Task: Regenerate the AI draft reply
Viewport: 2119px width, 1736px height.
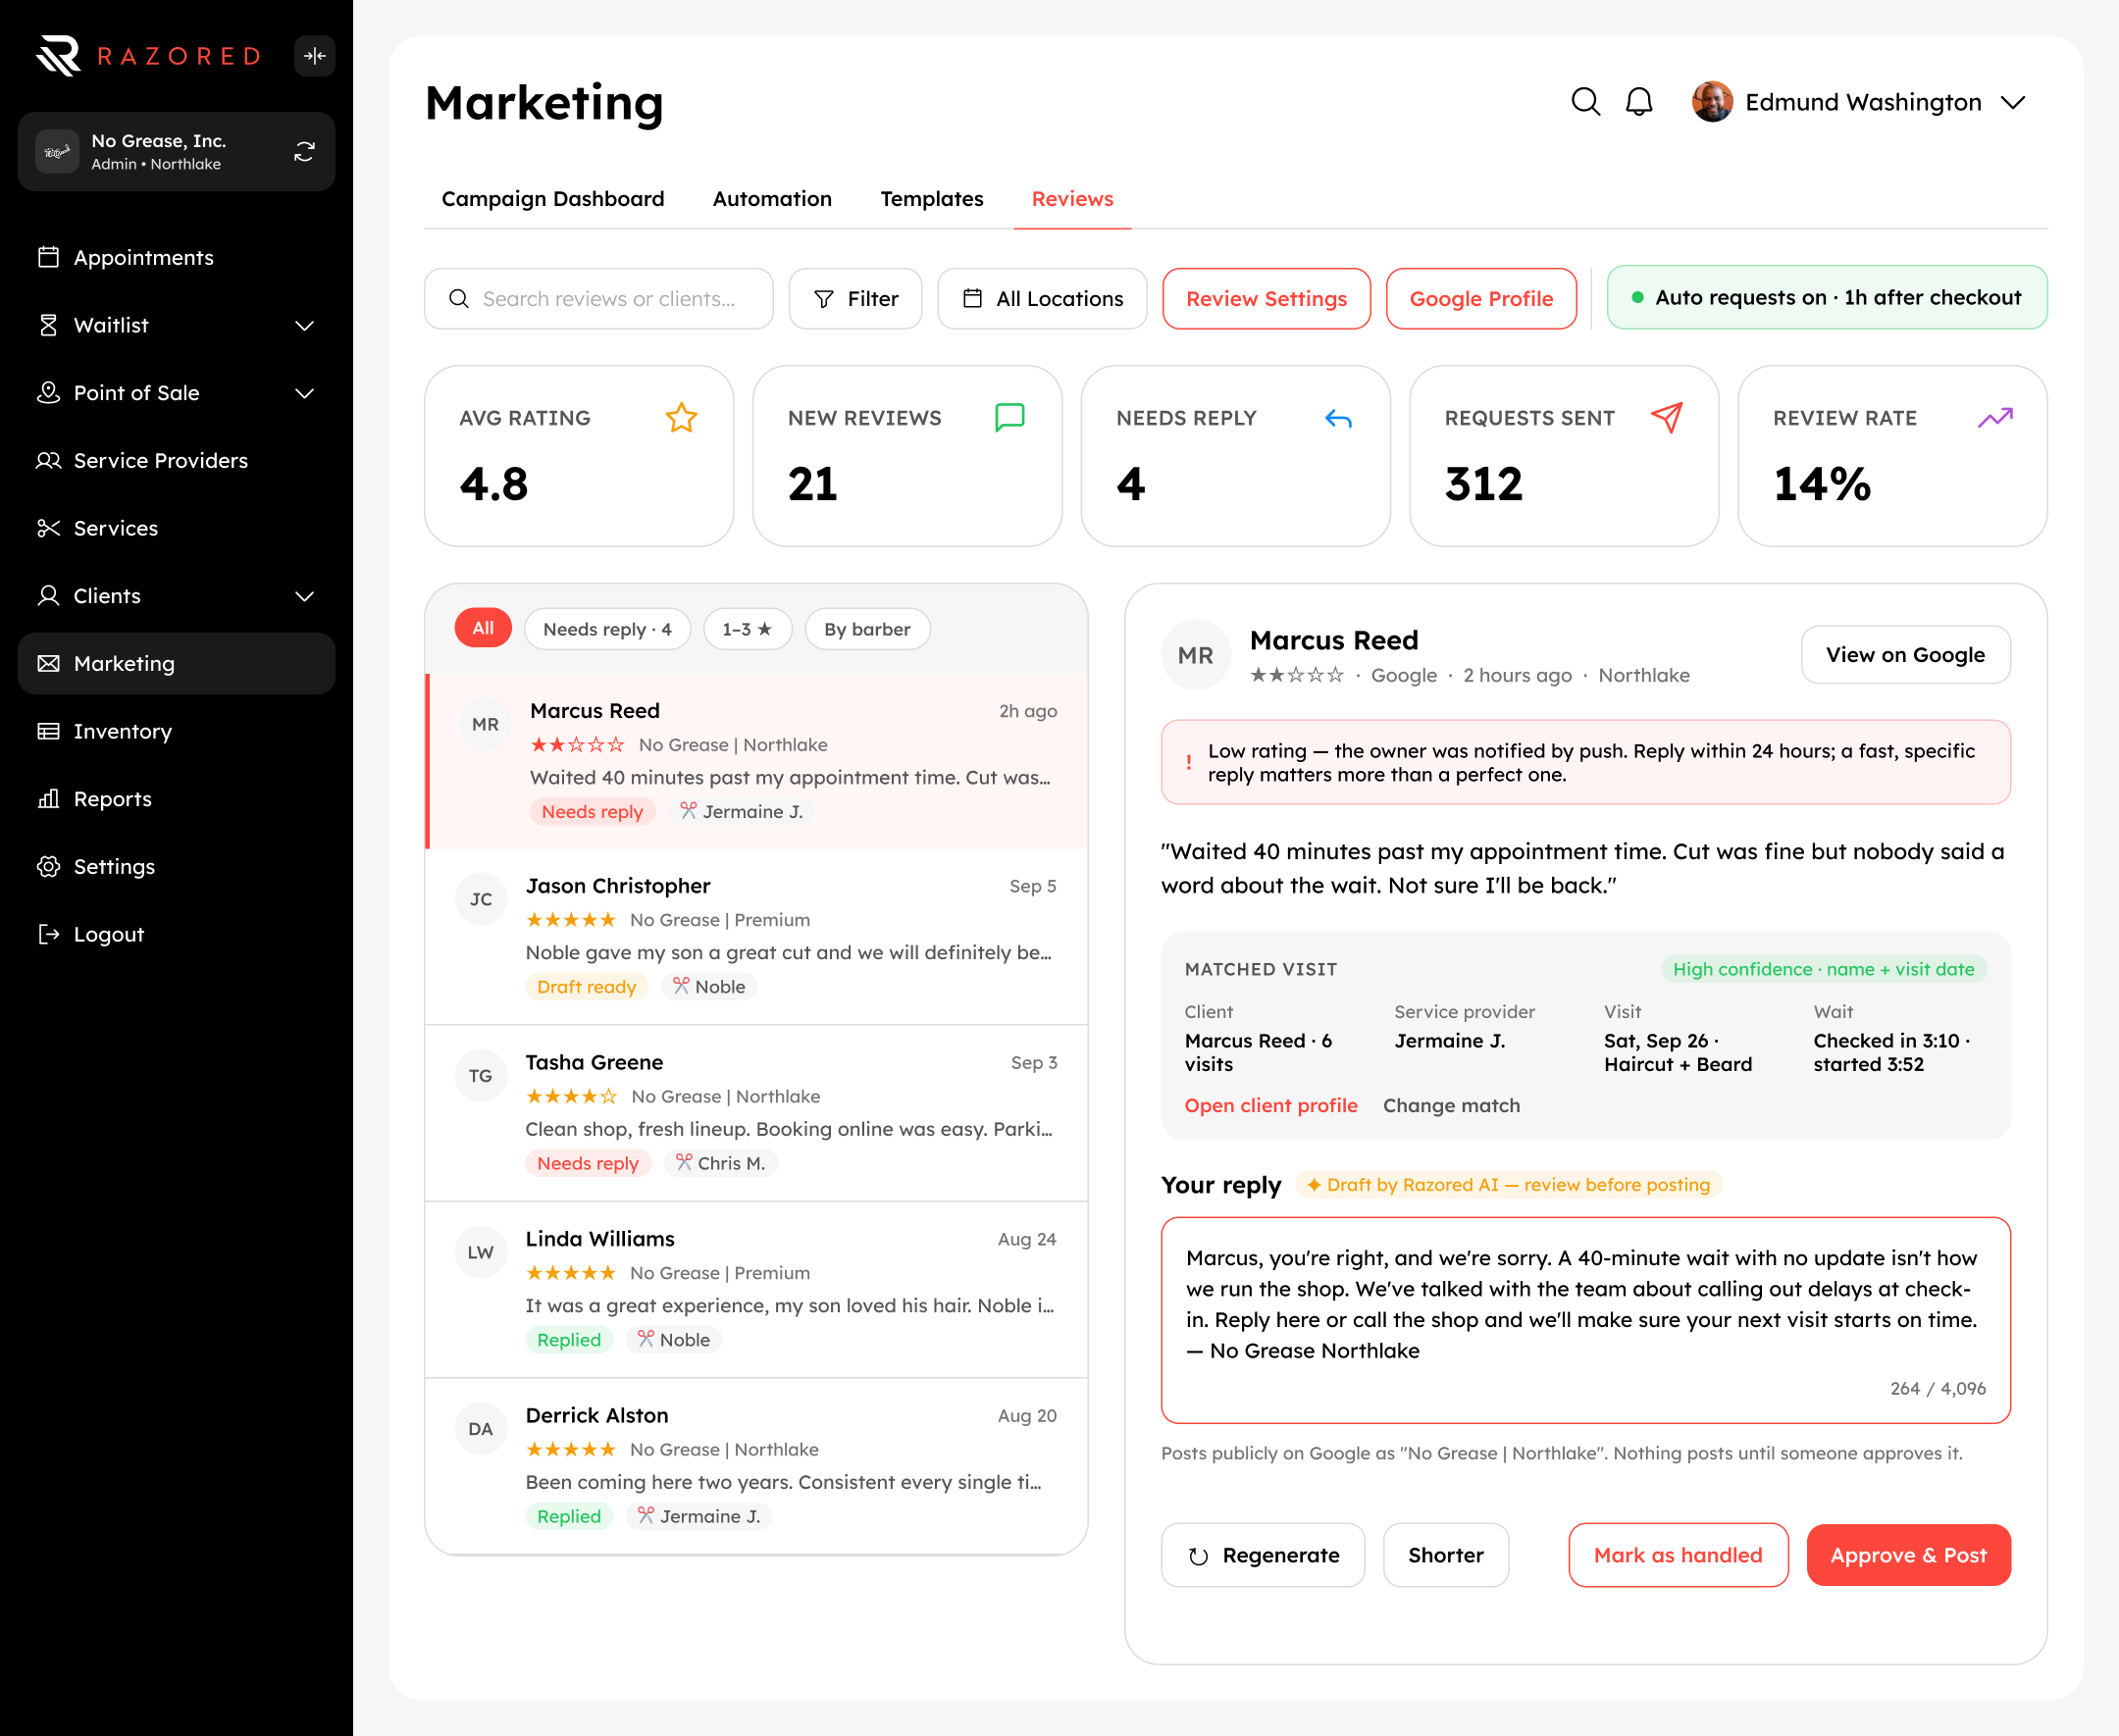Action: click(x=1263, y=1555)
